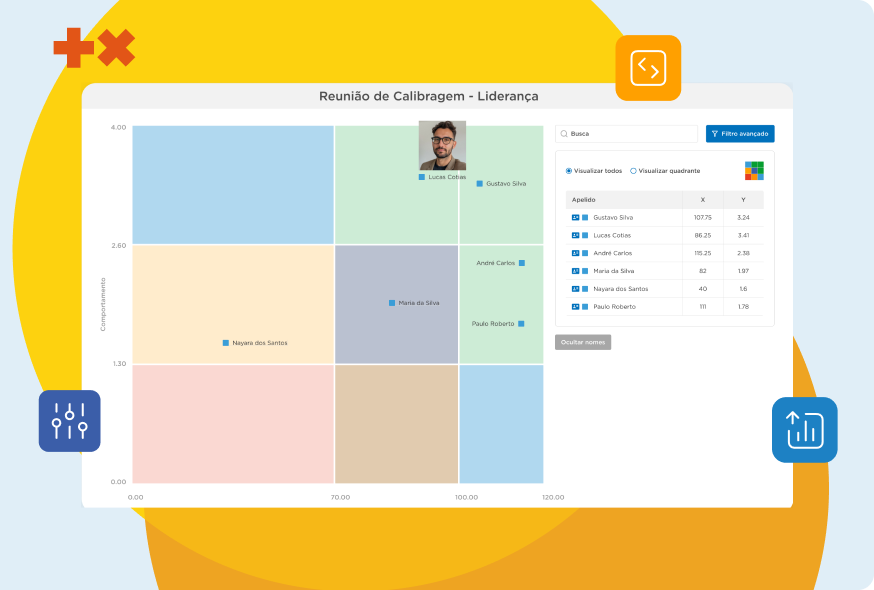Screen dimensions: 874x590
Task: Click Lucas Cotias's blue color square in table
Action: point(585,235)
